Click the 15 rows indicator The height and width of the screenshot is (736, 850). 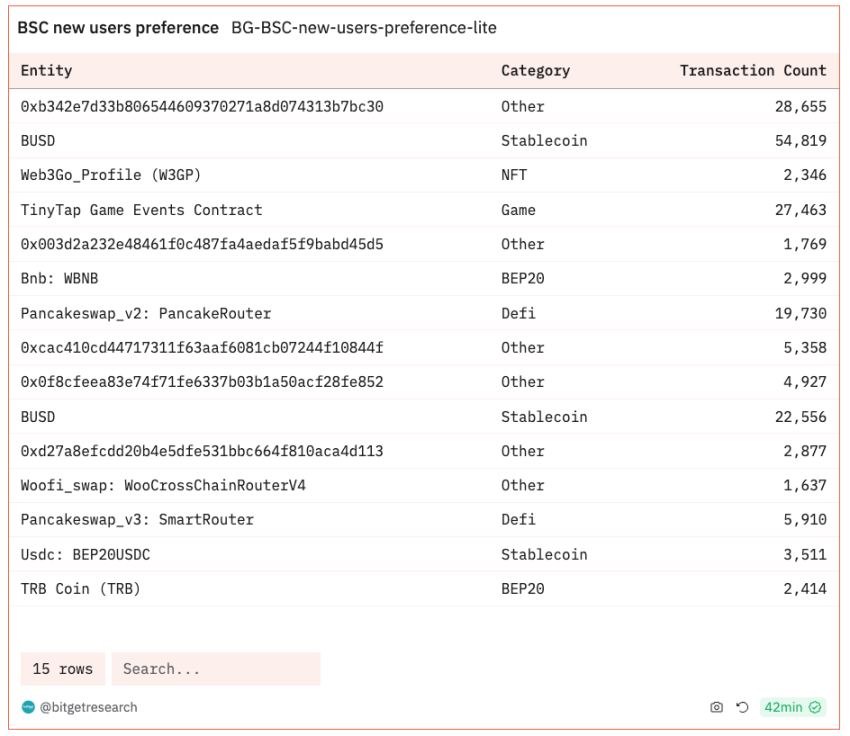click(x=62, y=669)
